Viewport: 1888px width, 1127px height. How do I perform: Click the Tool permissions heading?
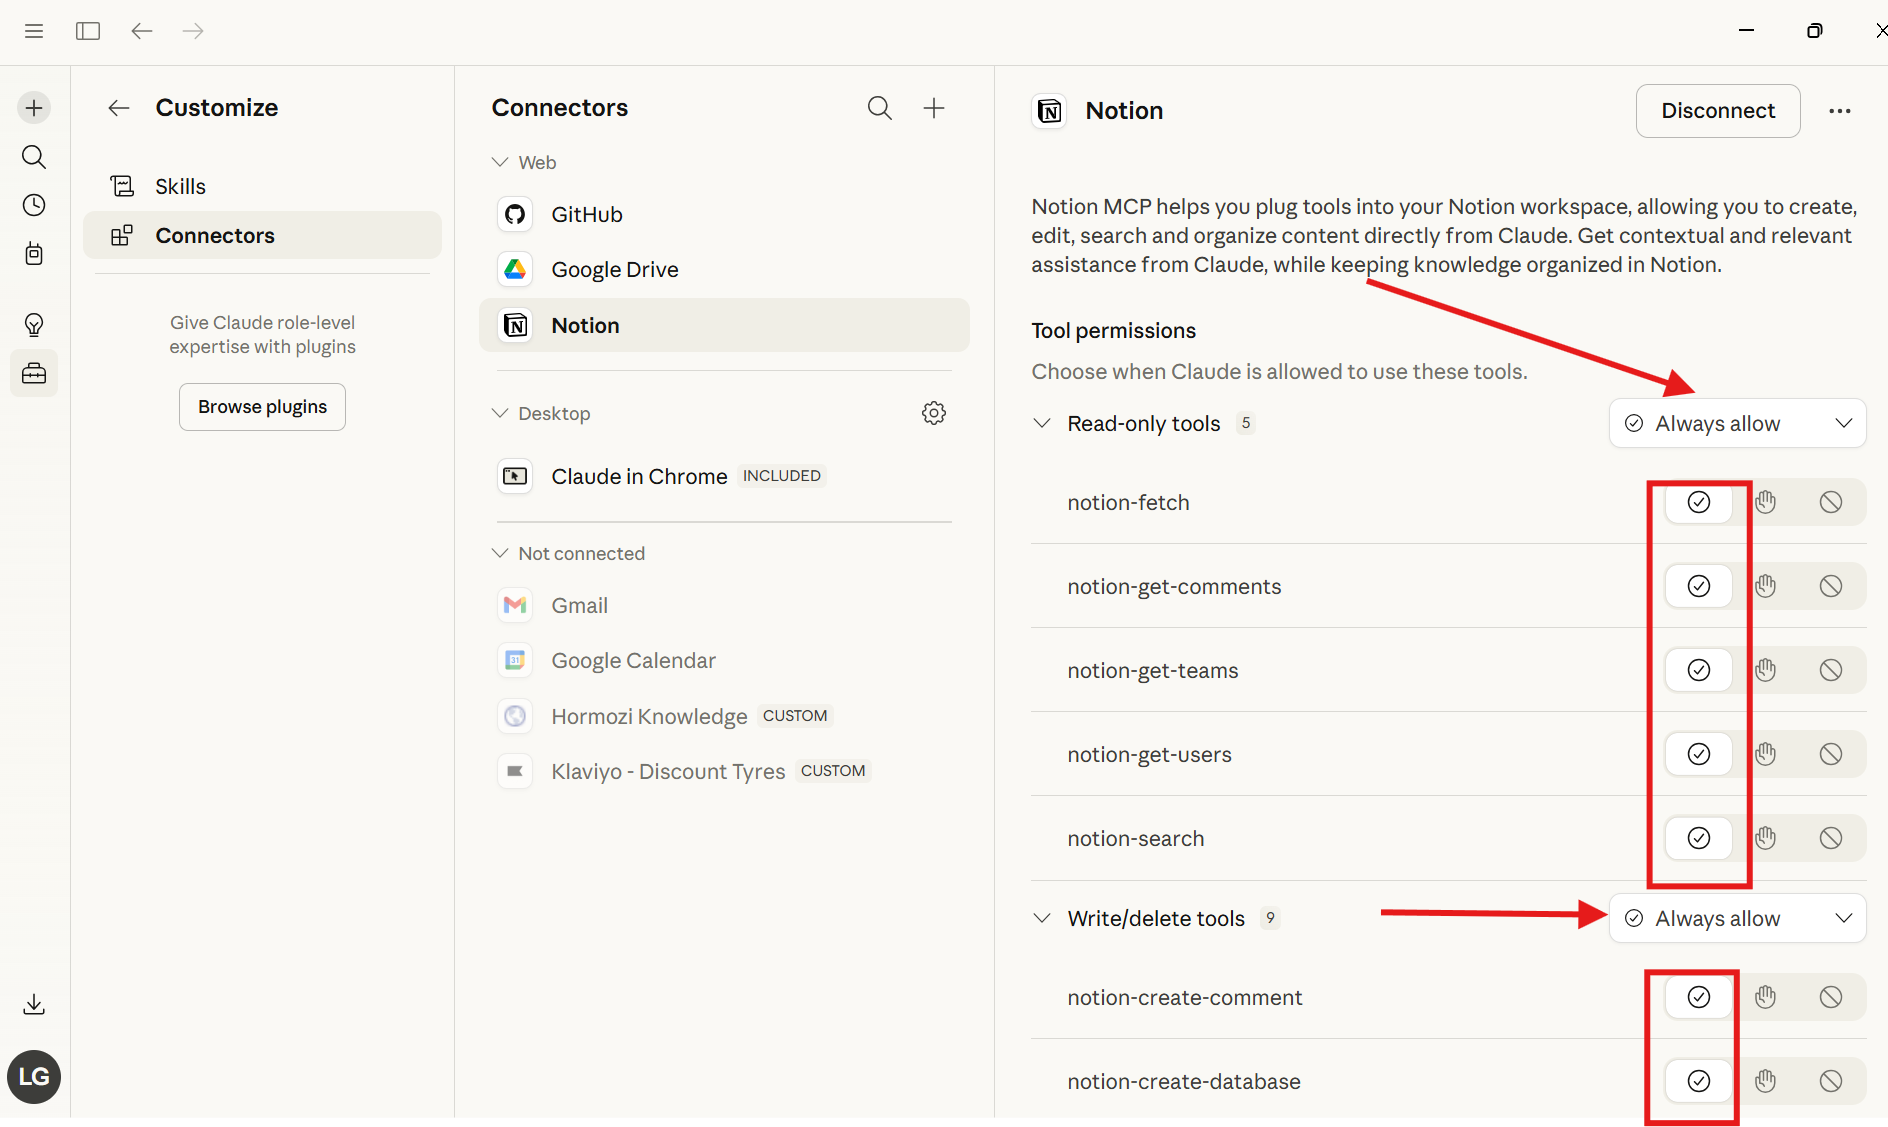click(1113, 331)
